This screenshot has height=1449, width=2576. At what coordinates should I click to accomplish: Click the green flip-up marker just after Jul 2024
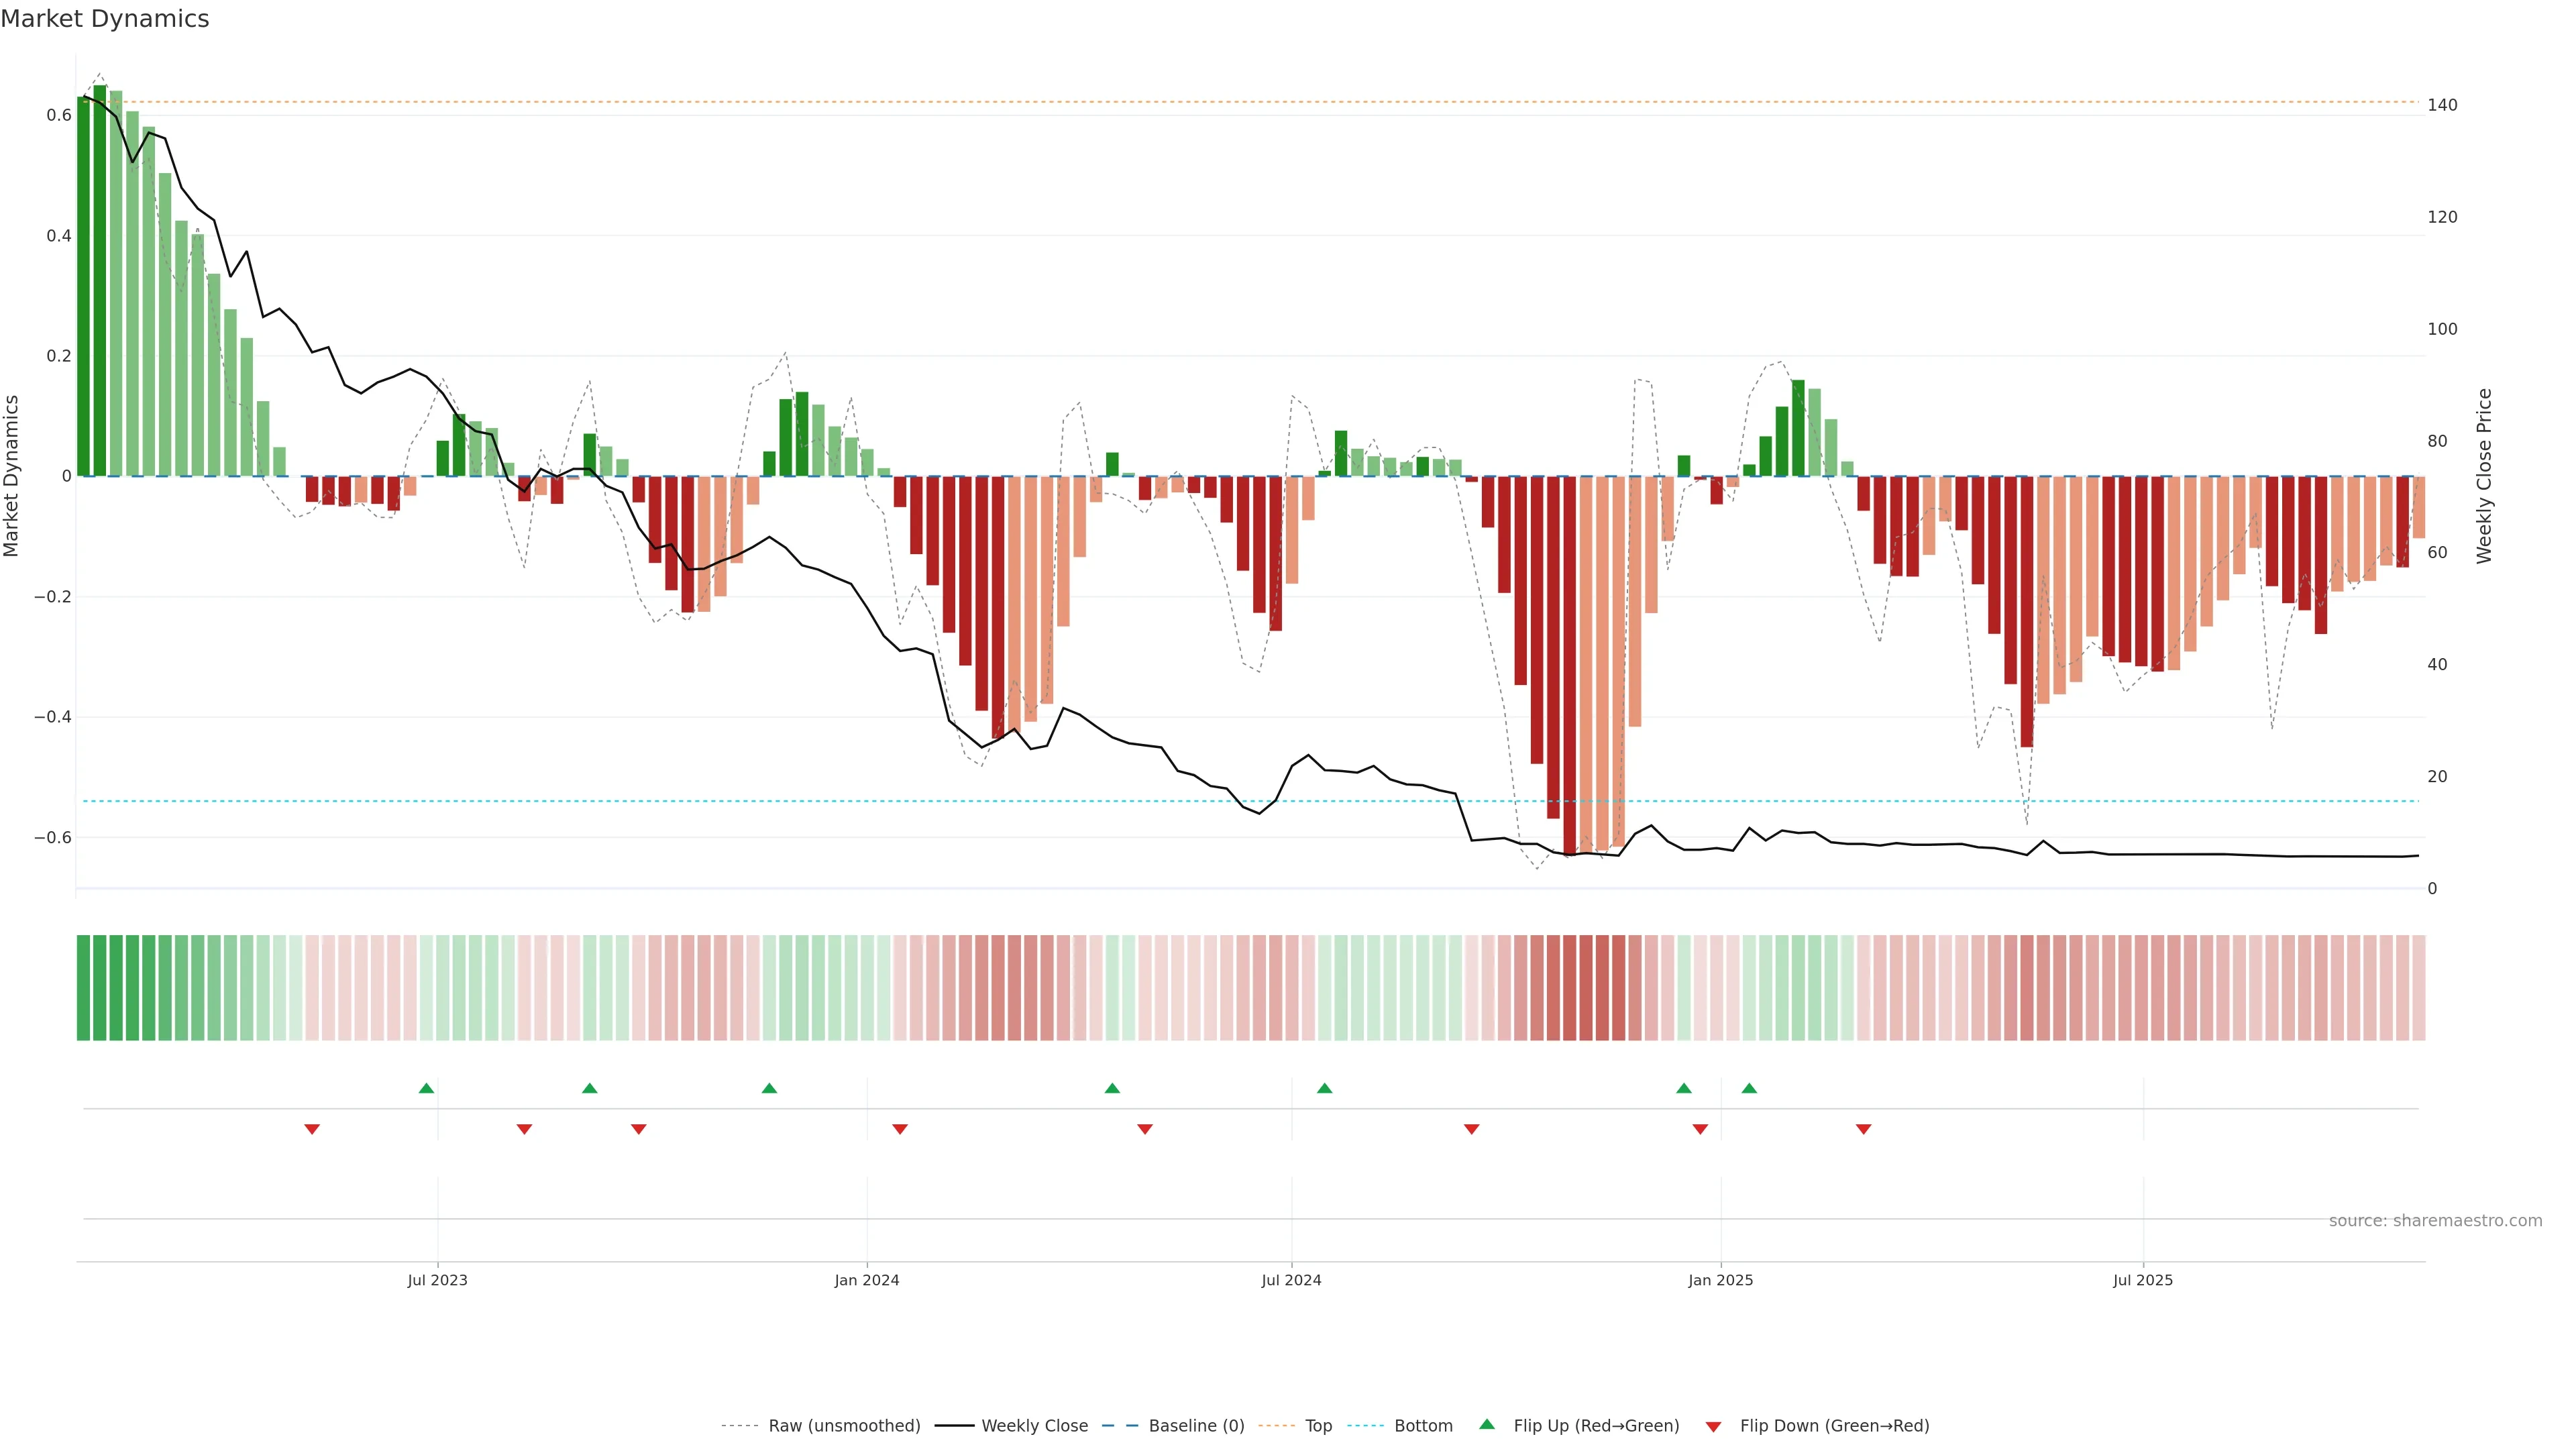pyautogui.click(x=1324, y=1088)
